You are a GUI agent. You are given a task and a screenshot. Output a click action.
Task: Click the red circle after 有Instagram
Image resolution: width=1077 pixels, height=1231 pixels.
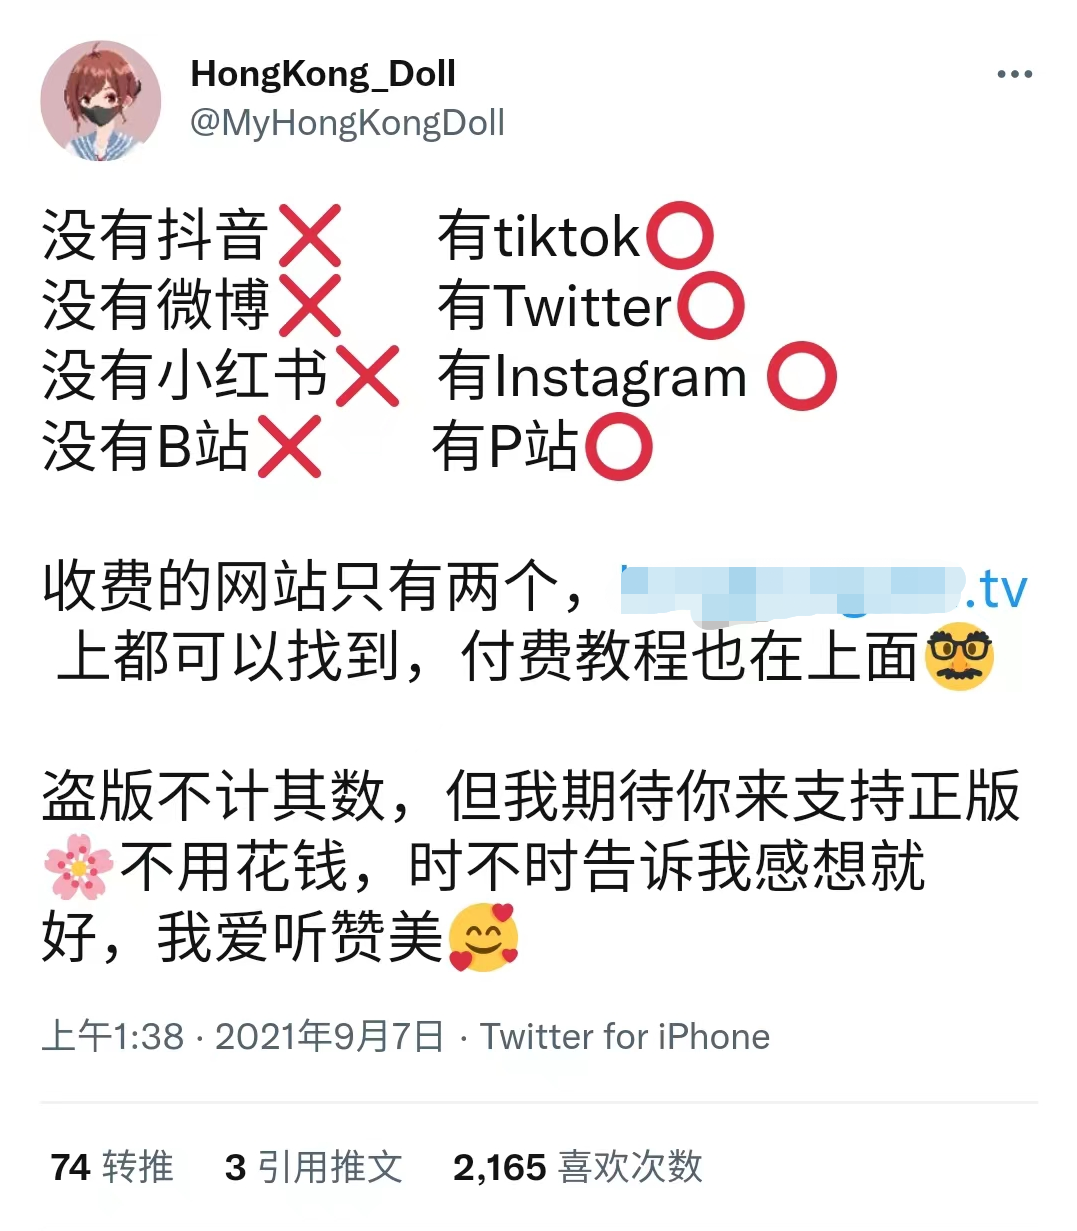[x=802, y=376]
